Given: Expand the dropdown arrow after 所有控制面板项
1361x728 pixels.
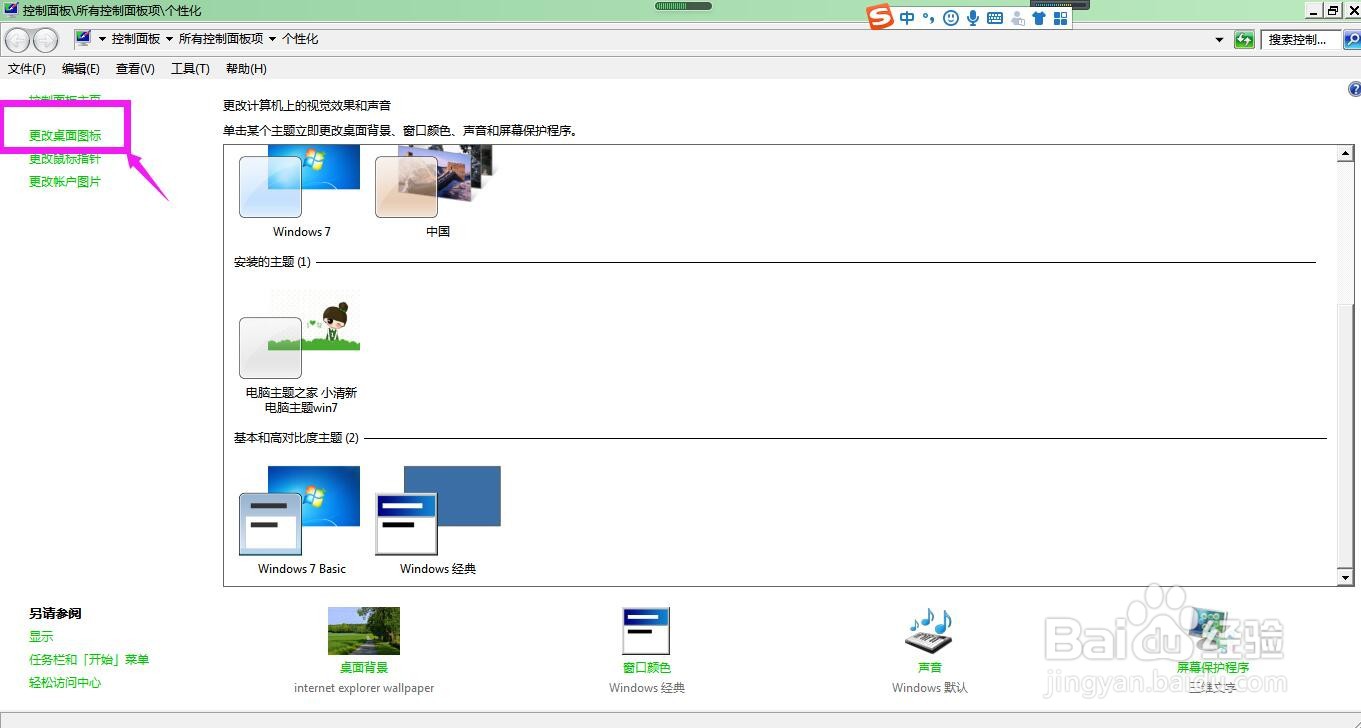Looking at the screenshot, I should coord(272,39).
